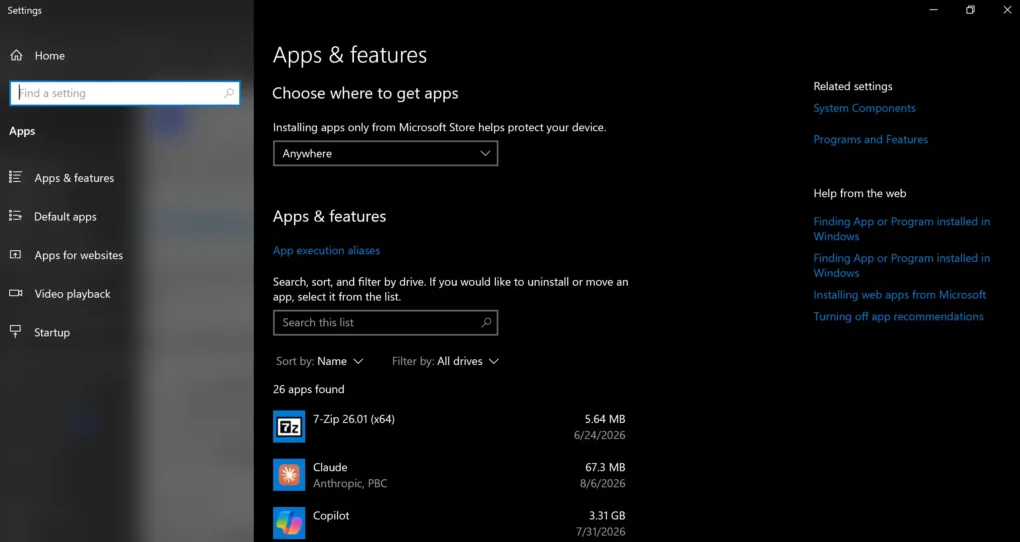Focus the Search this list field
This screenshot has height=542, width=1020.
click(385, 323)
